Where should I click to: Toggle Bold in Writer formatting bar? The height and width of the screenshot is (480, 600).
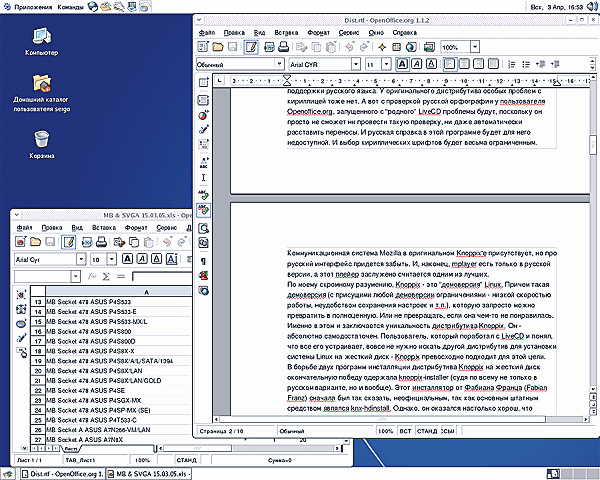[402, 64]
